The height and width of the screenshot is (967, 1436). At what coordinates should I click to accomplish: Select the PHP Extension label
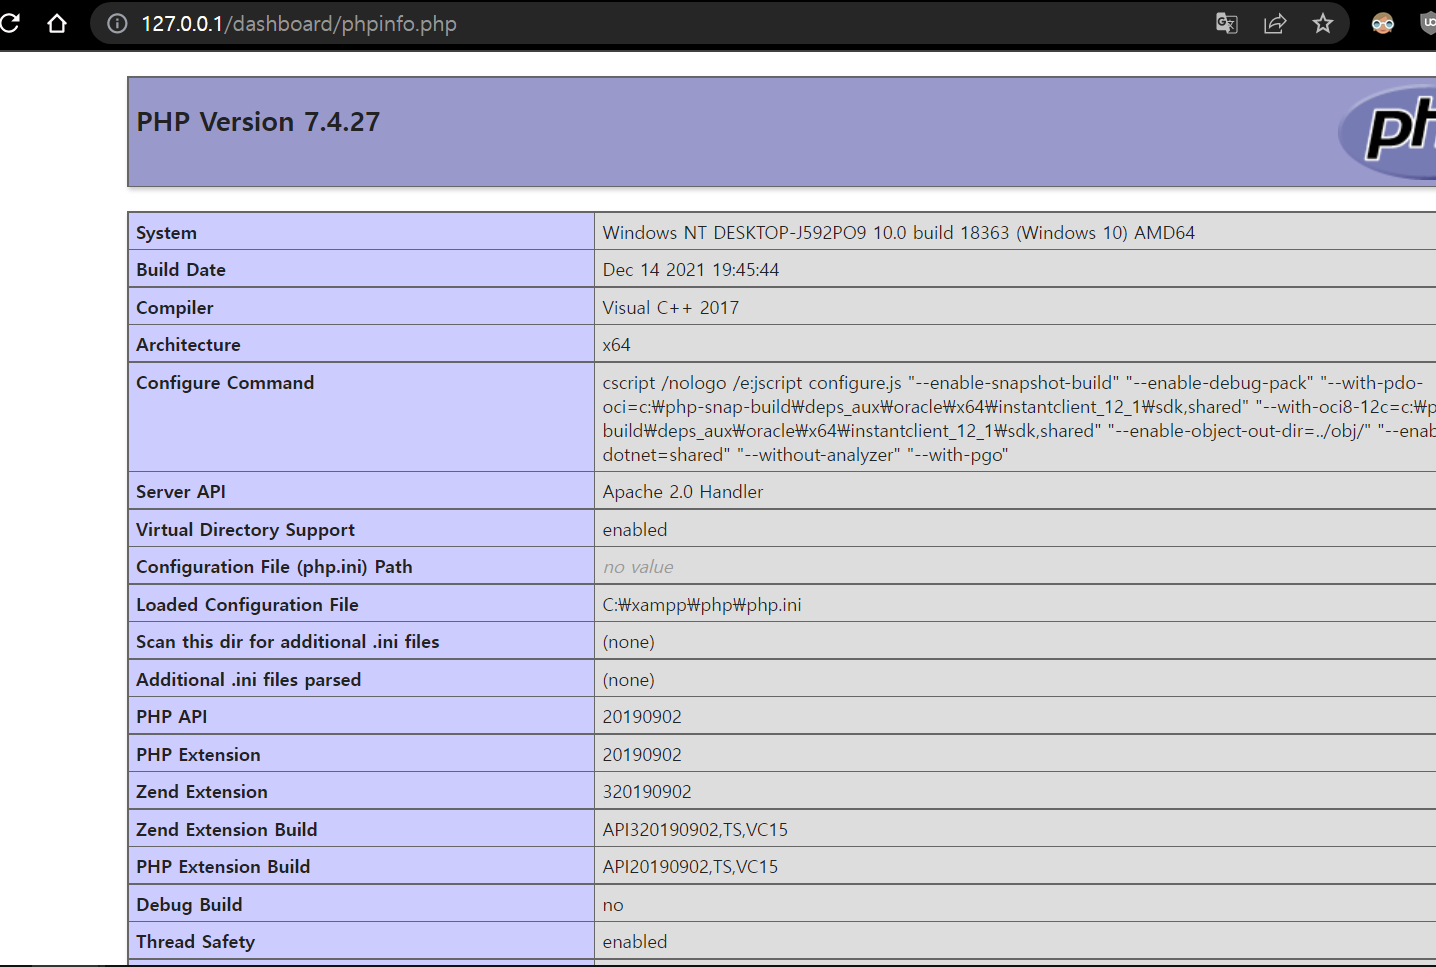[x=198, y=755]
